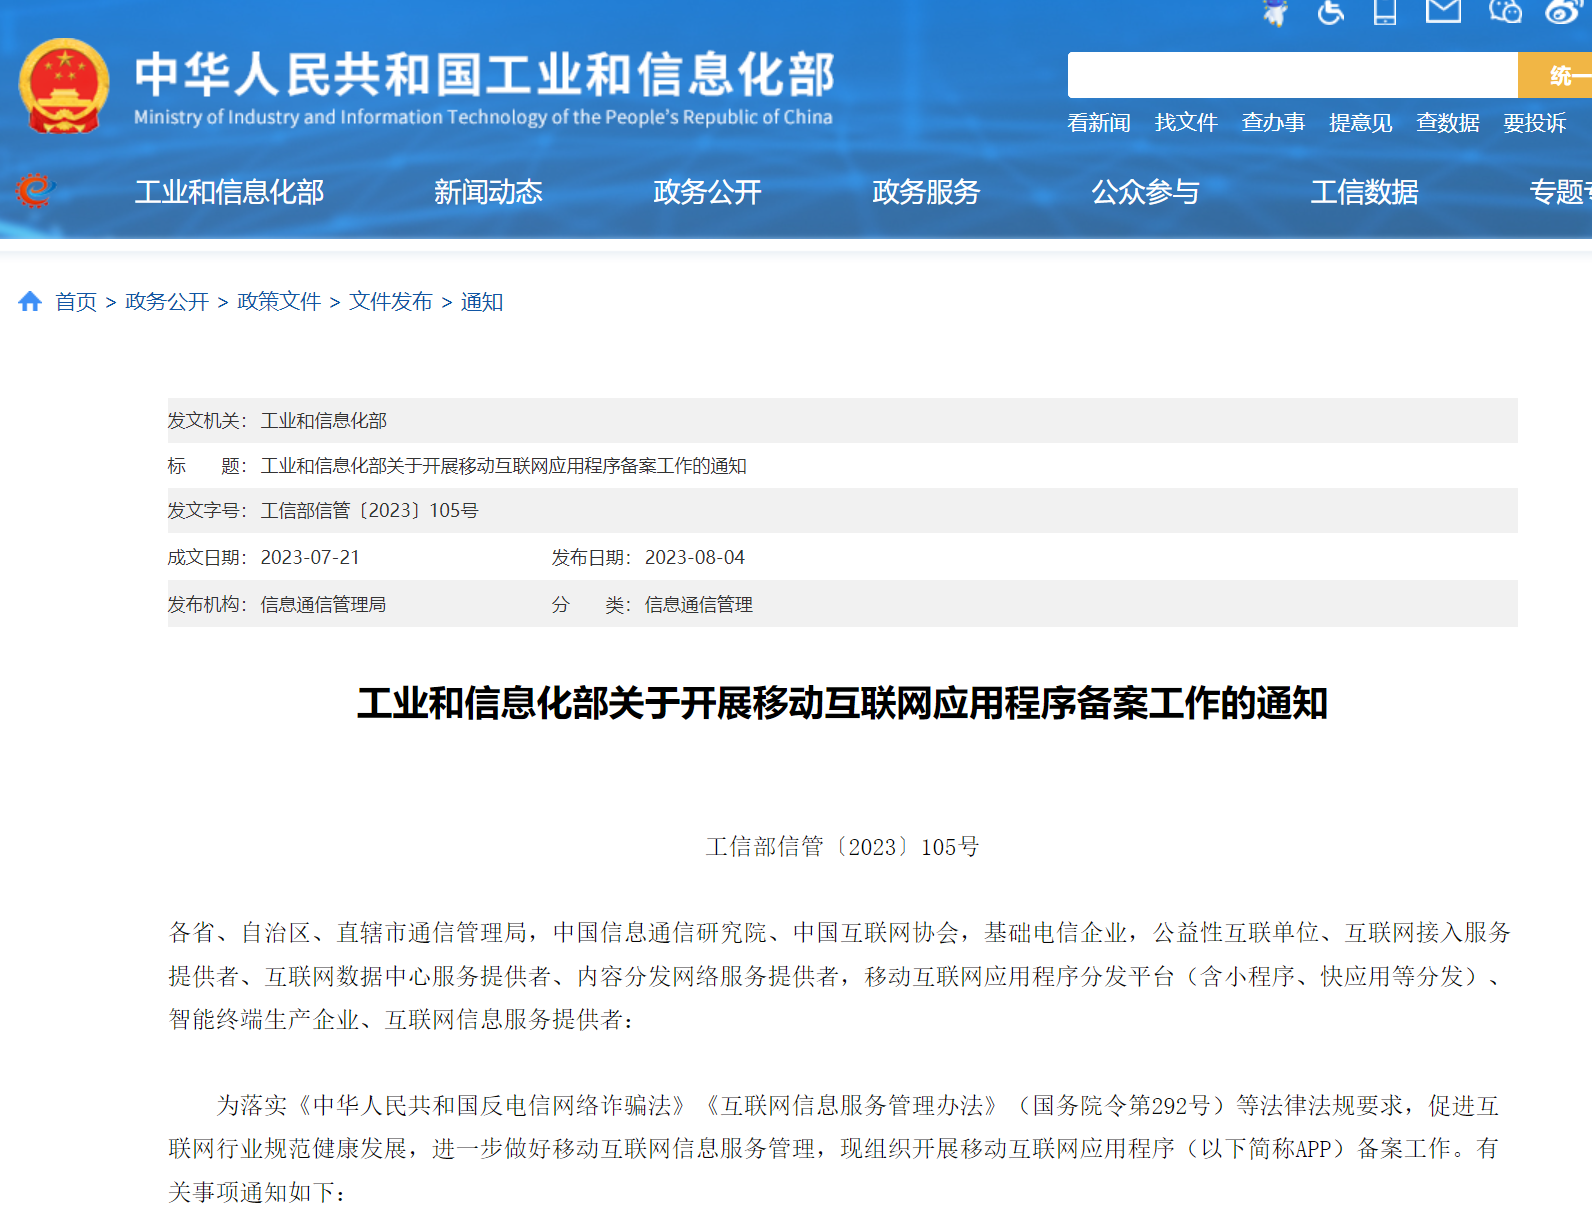Click inside the white search input box

pyautogui.click(x=1292, y=75)
